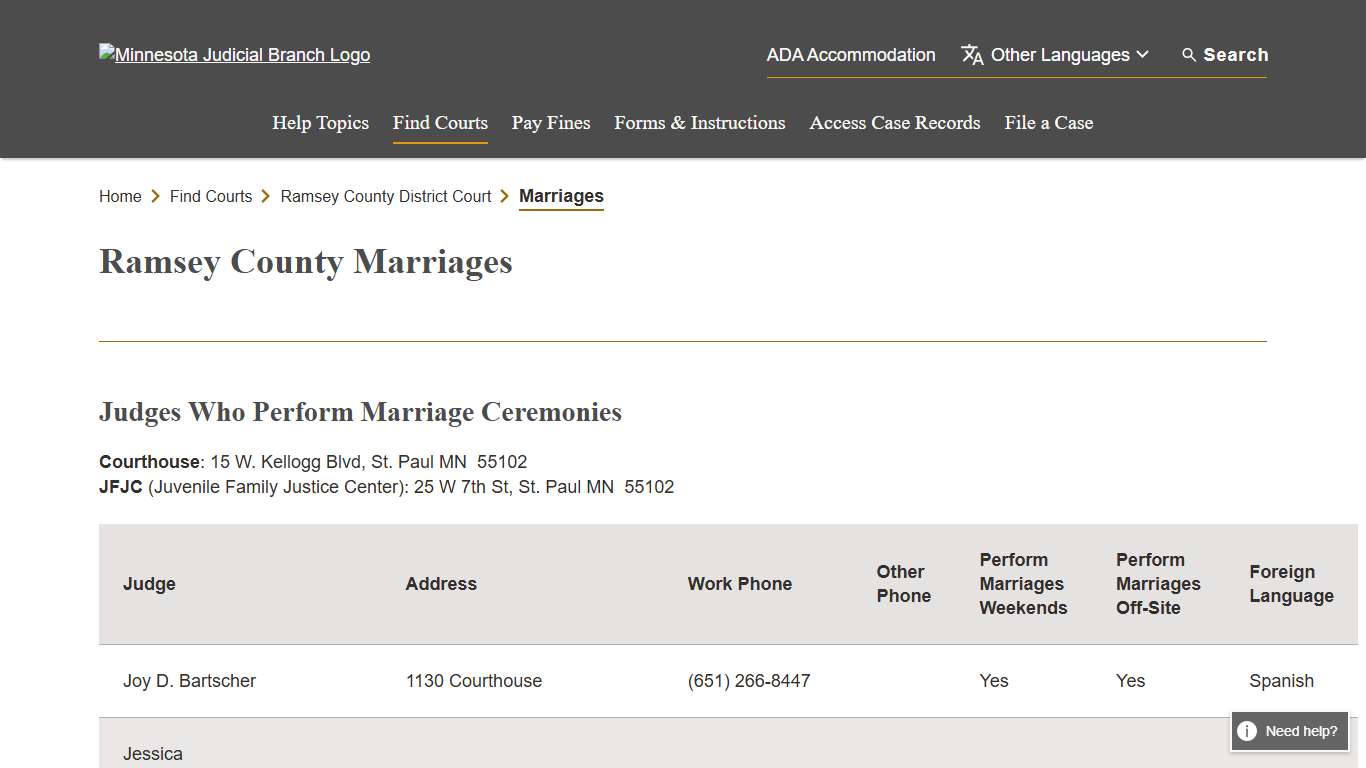Click the chevron after Home breadcrumb
1366x768 pixels.
pyautogui.click(x=156, y=196)
